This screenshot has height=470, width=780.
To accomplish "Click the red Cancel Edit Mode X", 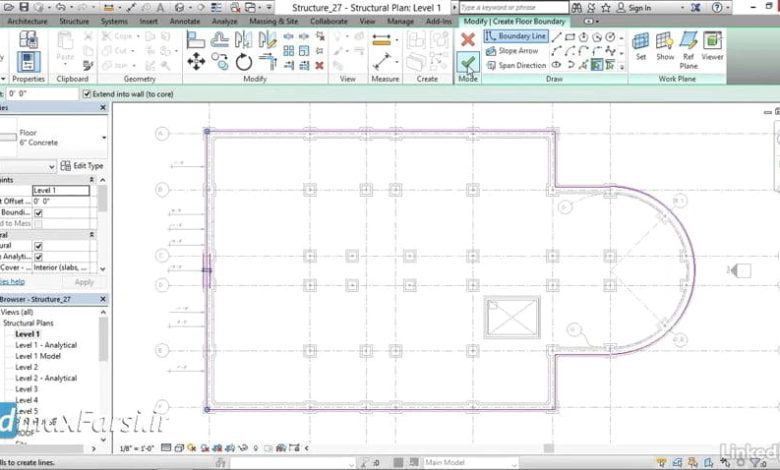I will (x=468, y=39).
